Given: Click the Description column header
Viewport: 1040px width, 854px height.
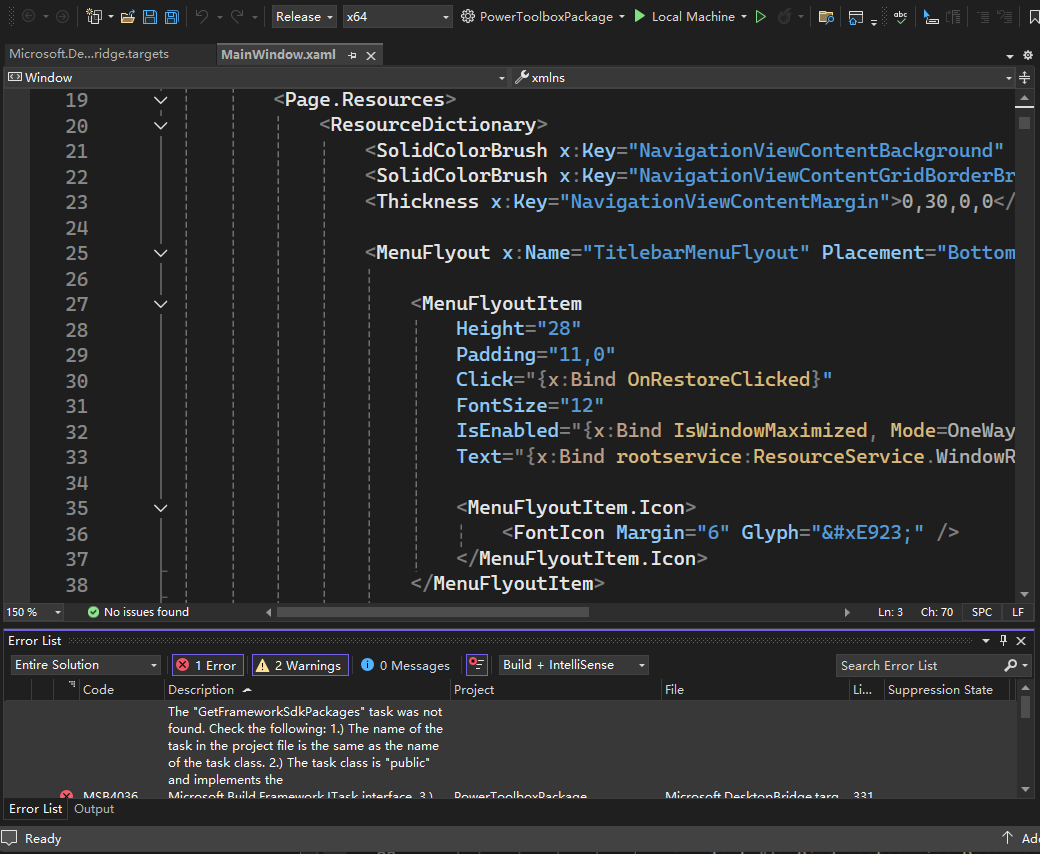Looking at the screenshot, I should click(x=202, y=690).
